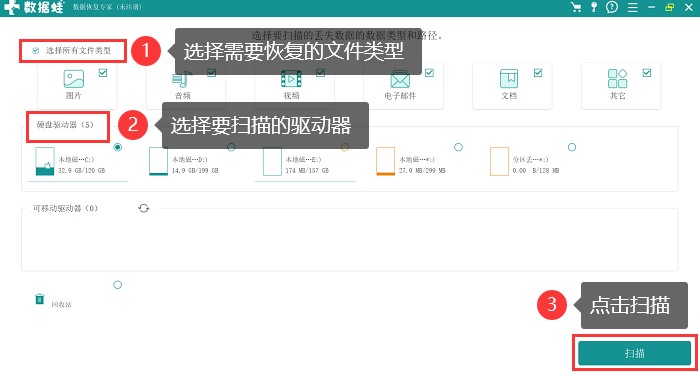Screen dimensions: 700x372
Task: Uncheck the 其它 file type checkbox
Action: (647, 73)
